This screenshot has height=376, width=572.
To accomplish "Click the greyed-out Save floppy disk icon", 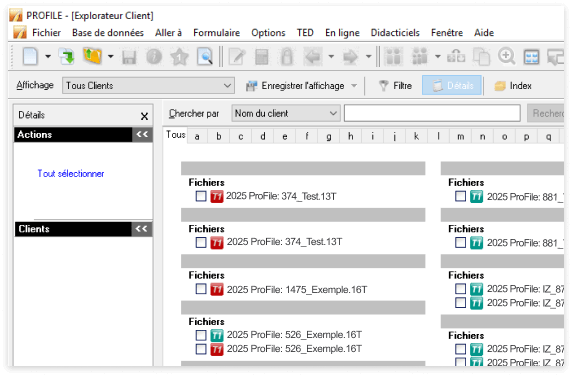I will 129,57.
